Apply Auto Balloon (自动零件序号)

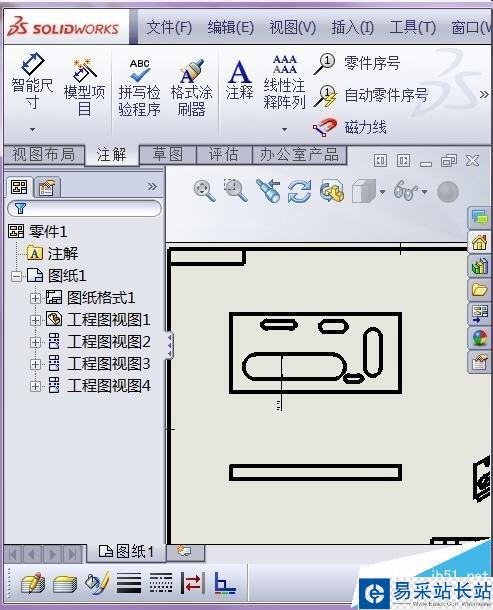(371, 95)
